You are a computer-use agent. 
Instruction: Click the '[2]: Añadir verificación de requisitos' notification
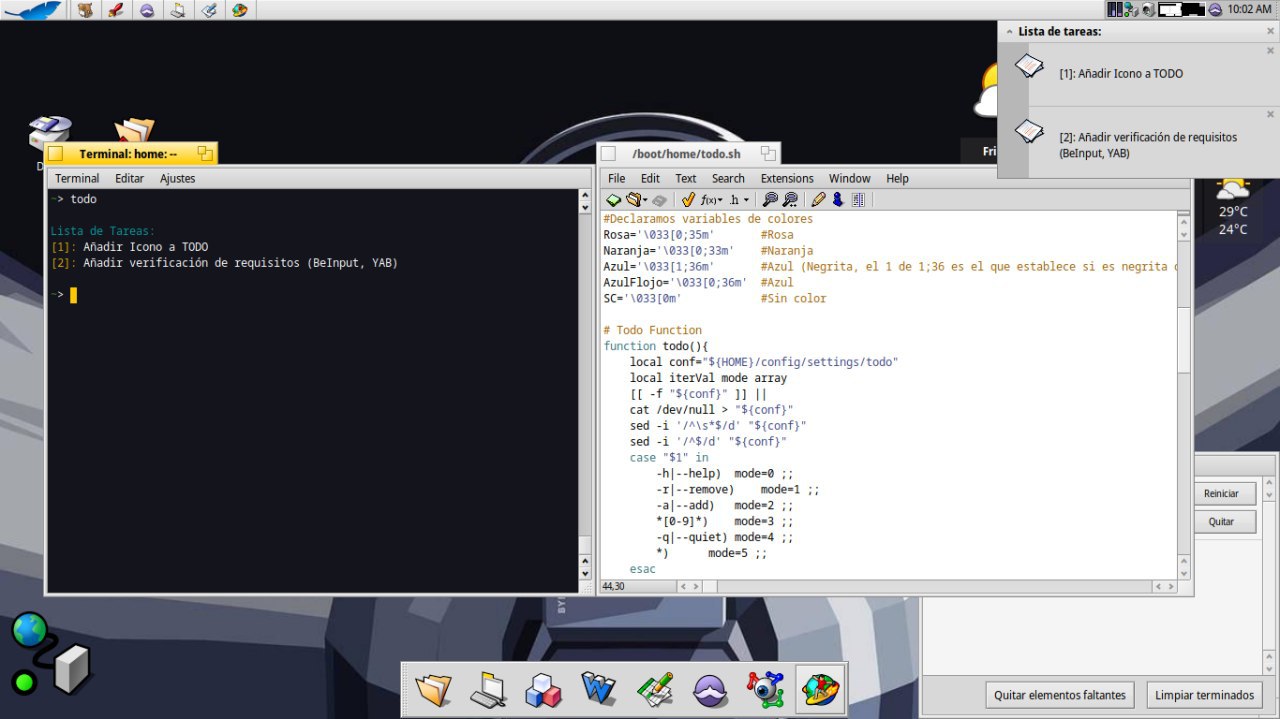[x=1139, y=142]
